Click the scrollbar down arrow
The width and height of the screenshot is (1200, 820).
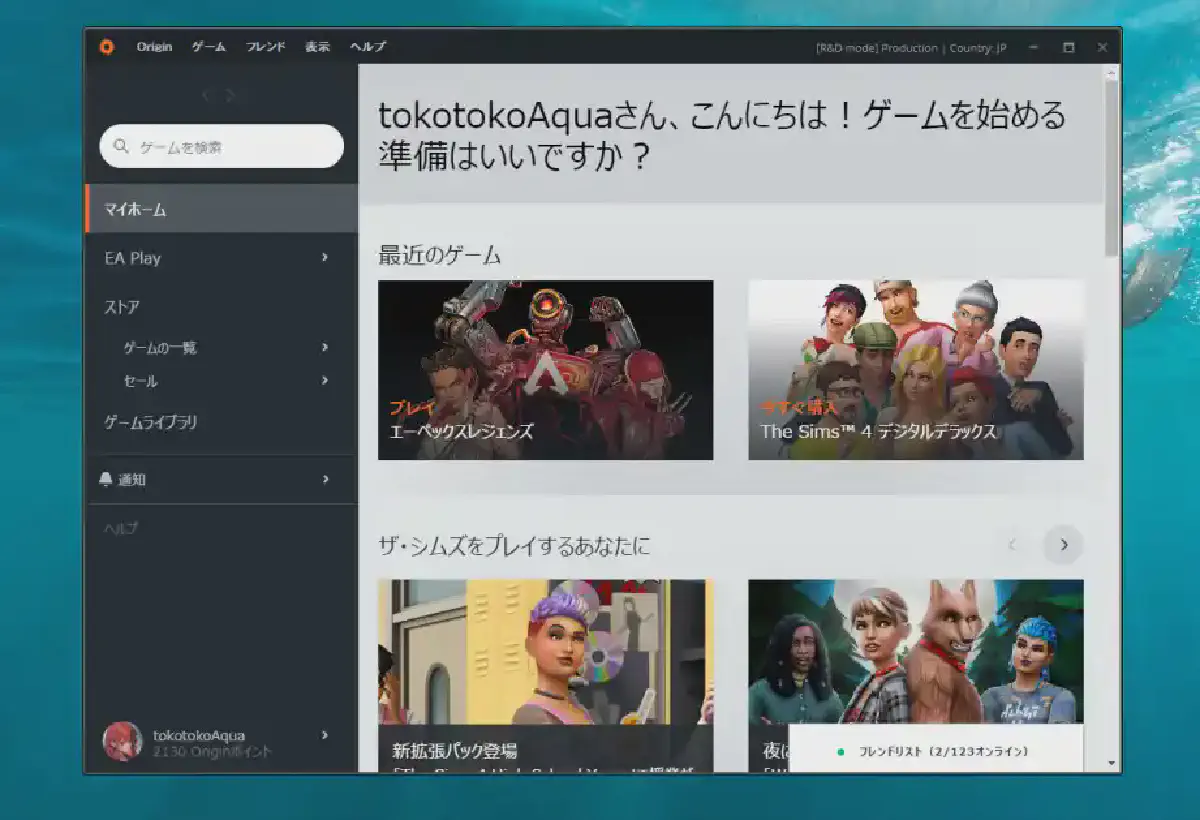[1111, 764]
